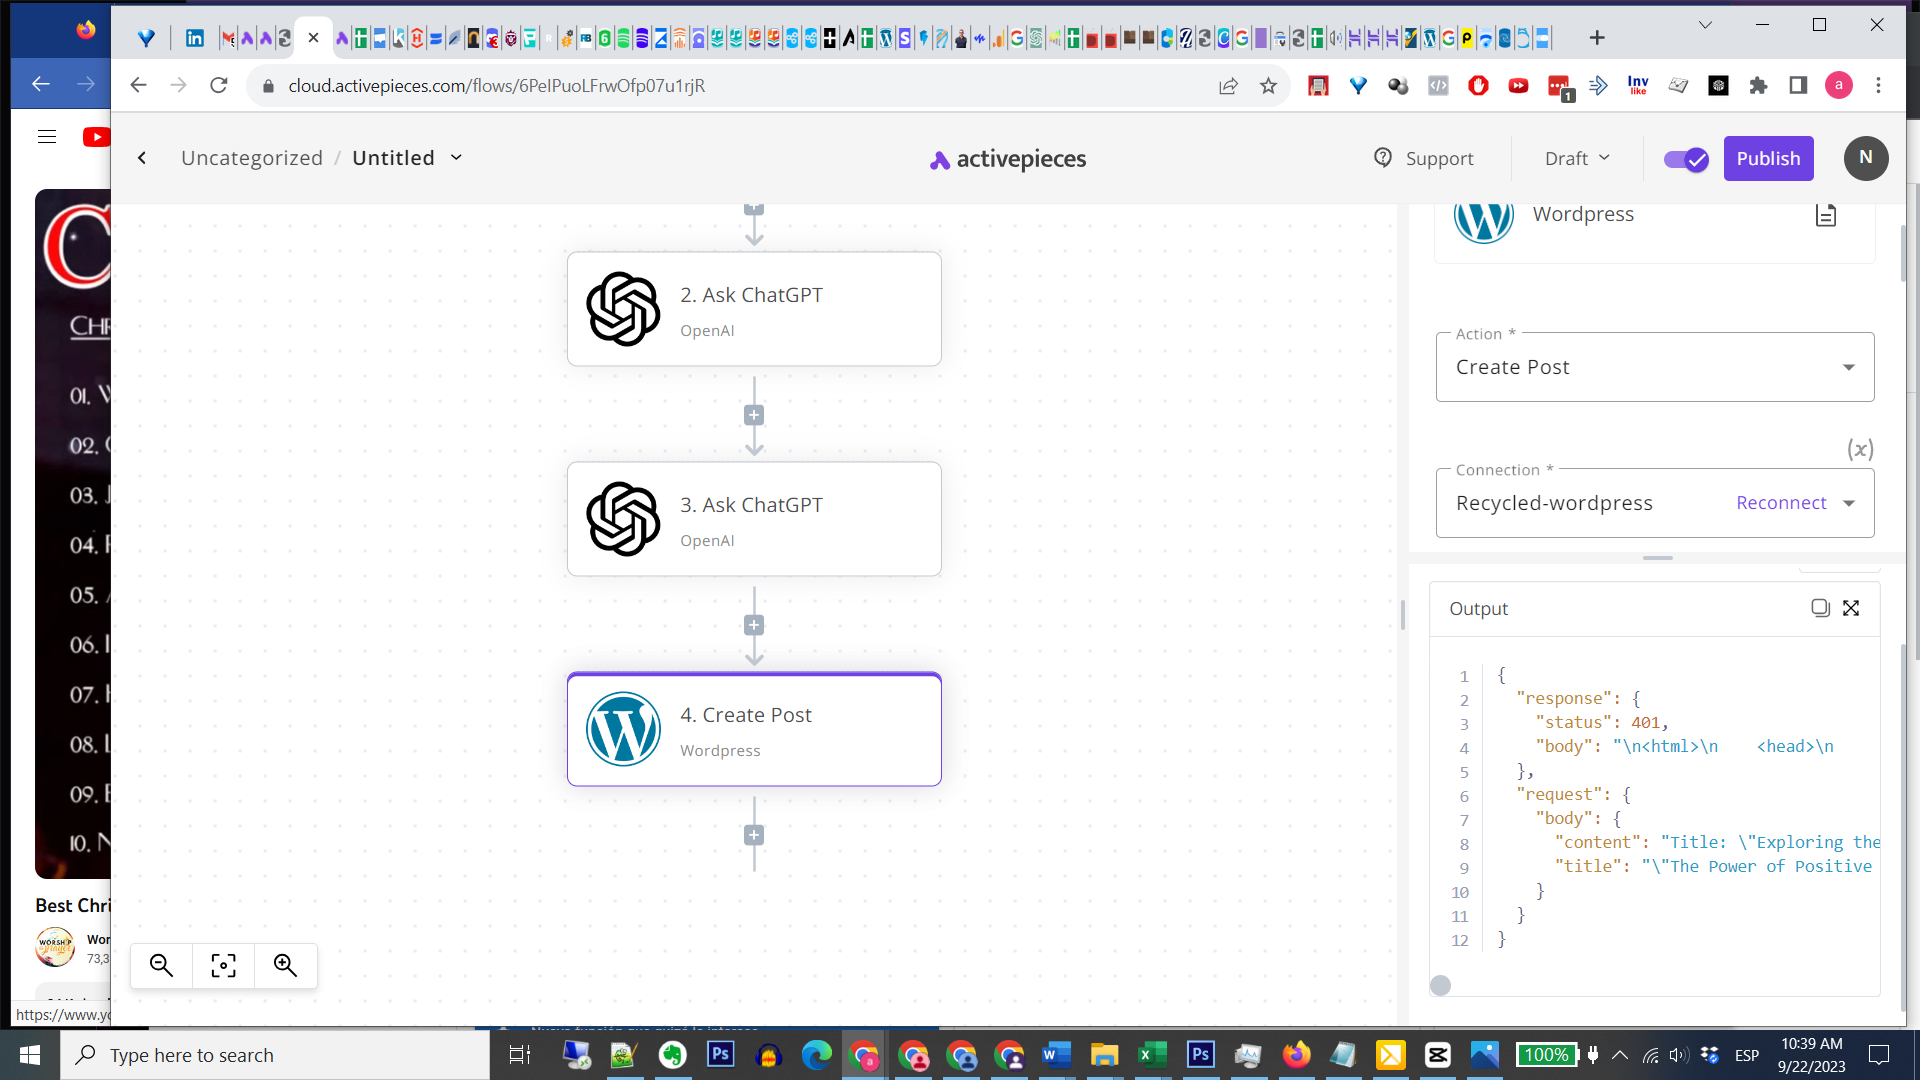Open File Explorer from the taskbar

tap(1104, 1055)
